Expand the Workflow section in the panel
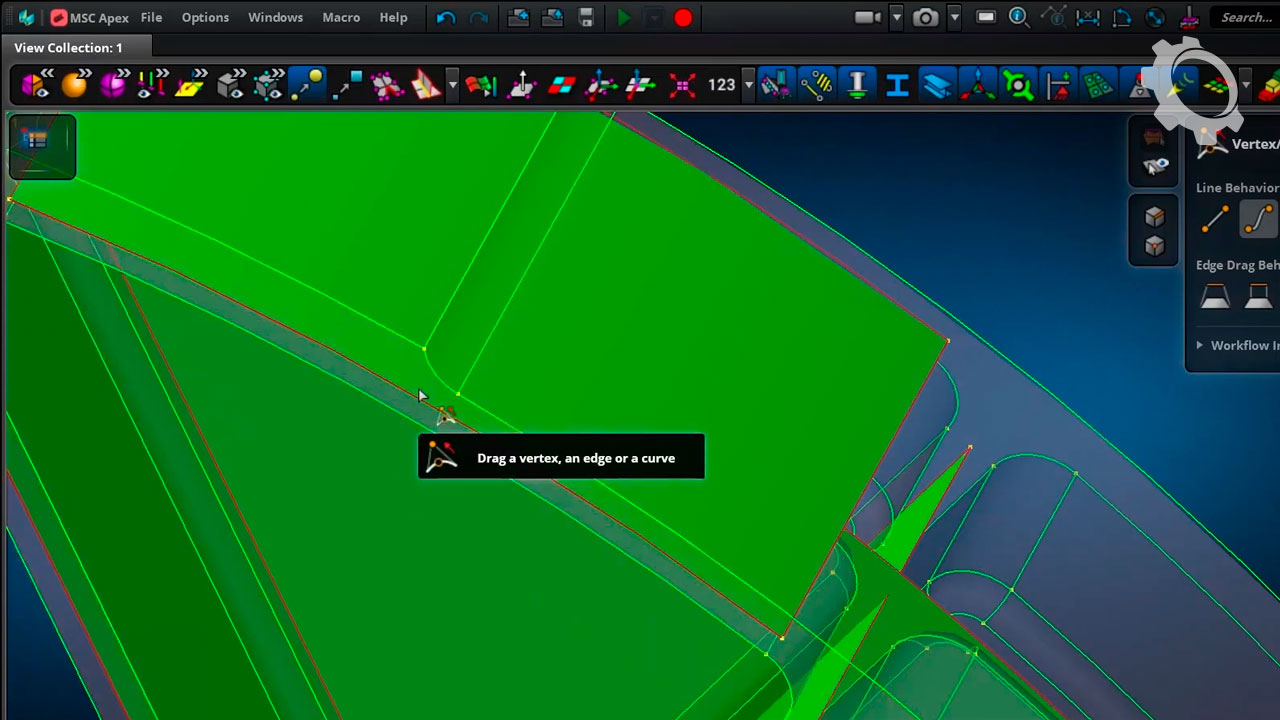This screenshot has width=1280, height=720. [1200, 345]
